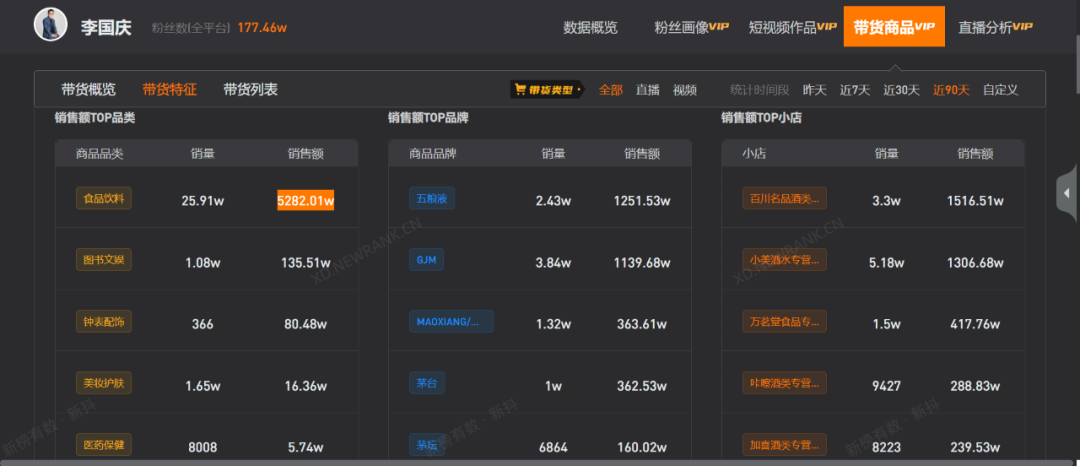The height and width of the screenshot is (466, 1080).
Task: Click the 1251.53w brand sales value
Action: tap(642, 201)
